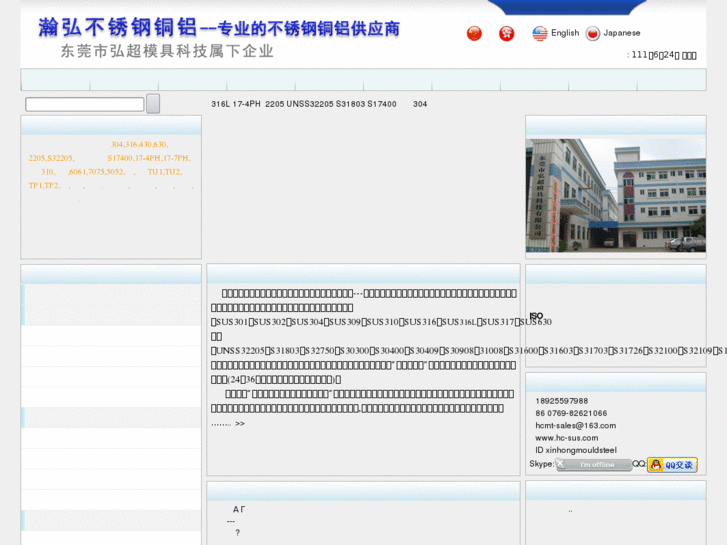Click the orange 2205,S32205 tag text
The height and width of the screenshot is (545, 727).
[51, 158]
